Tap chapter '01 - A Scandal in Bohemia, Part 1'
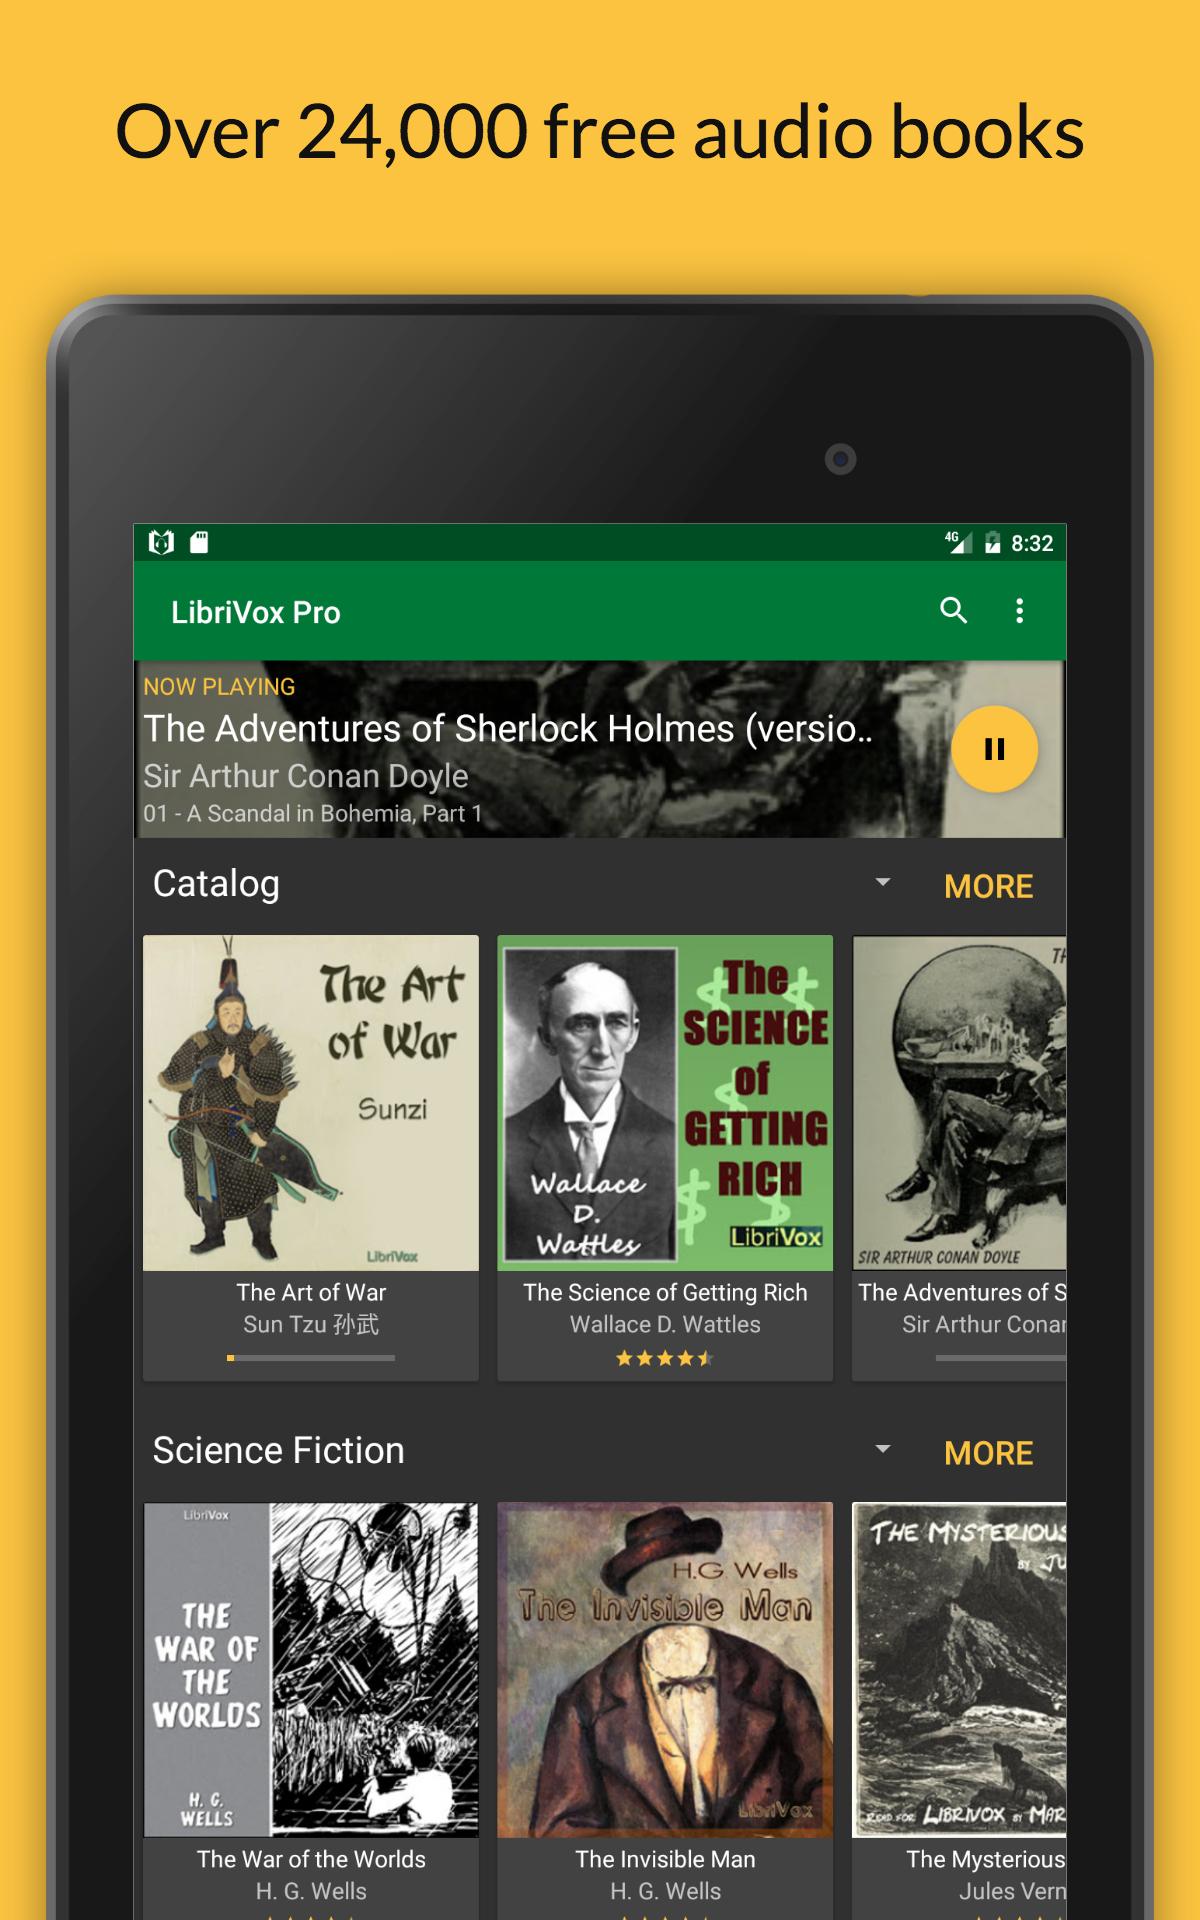The image size is (1200, 1920). pos(313,814)
